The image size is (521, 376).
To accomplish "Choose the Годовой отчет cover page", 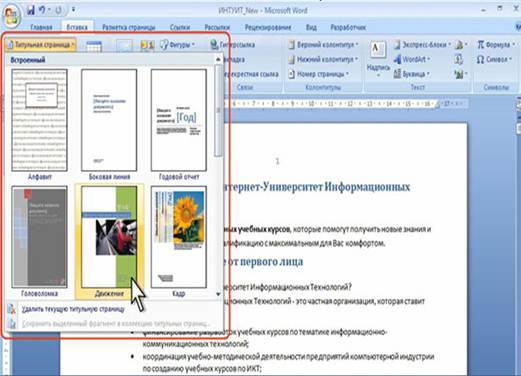I will [179, 125].
